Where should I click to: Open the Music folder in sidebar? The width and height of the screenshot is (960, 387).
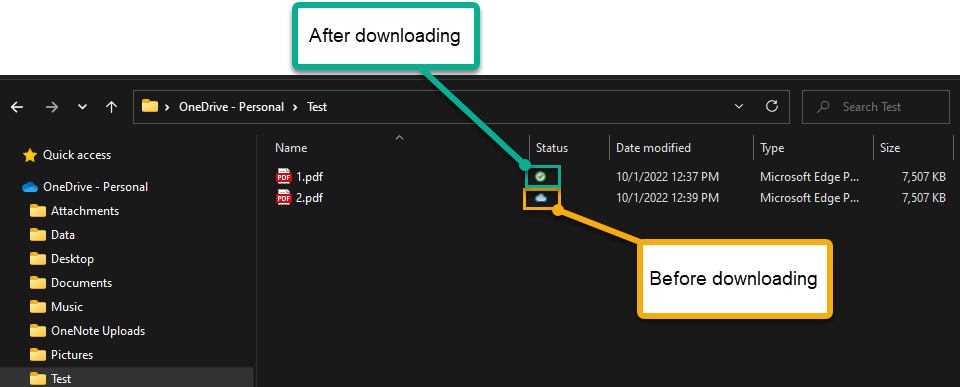[67, 307]
